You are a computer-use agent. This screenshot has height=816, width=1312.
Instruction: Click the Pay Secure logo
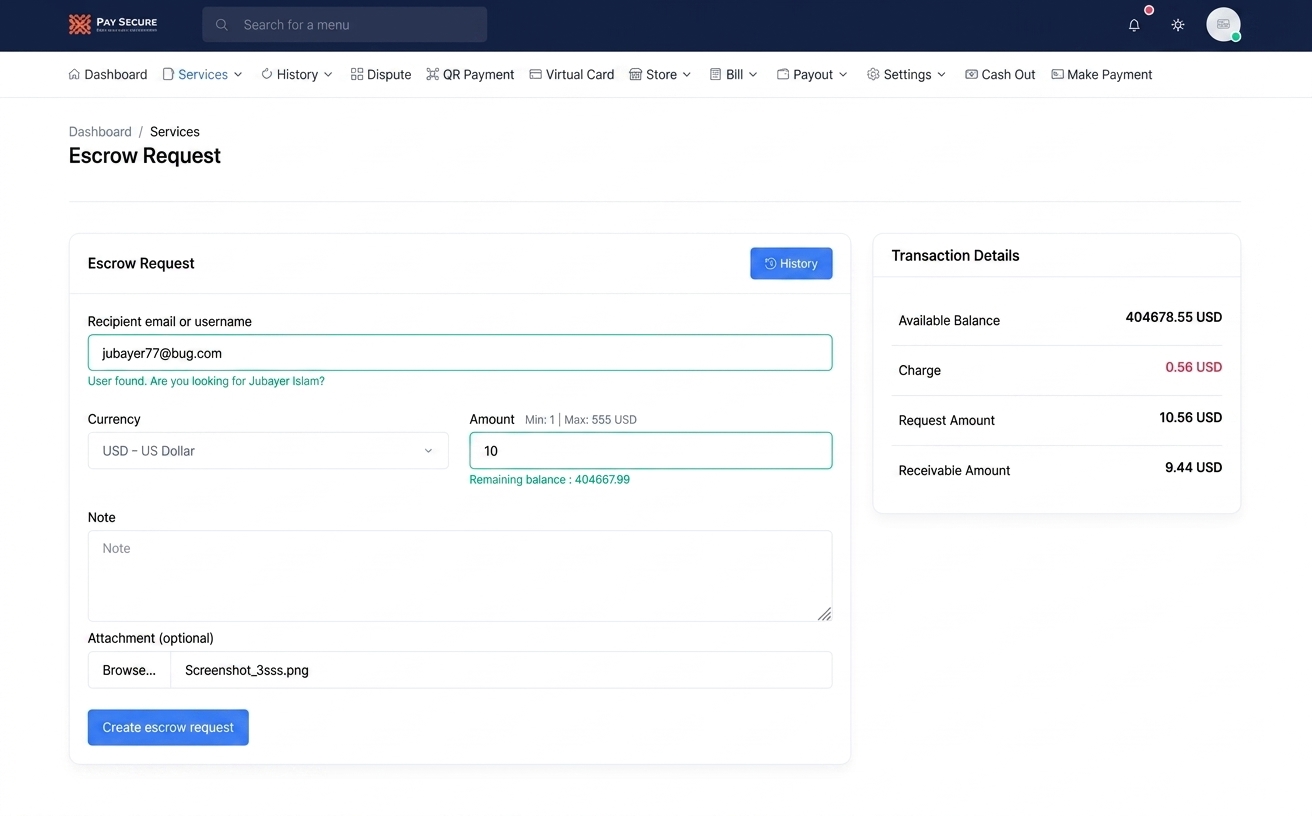pos(113,24)
